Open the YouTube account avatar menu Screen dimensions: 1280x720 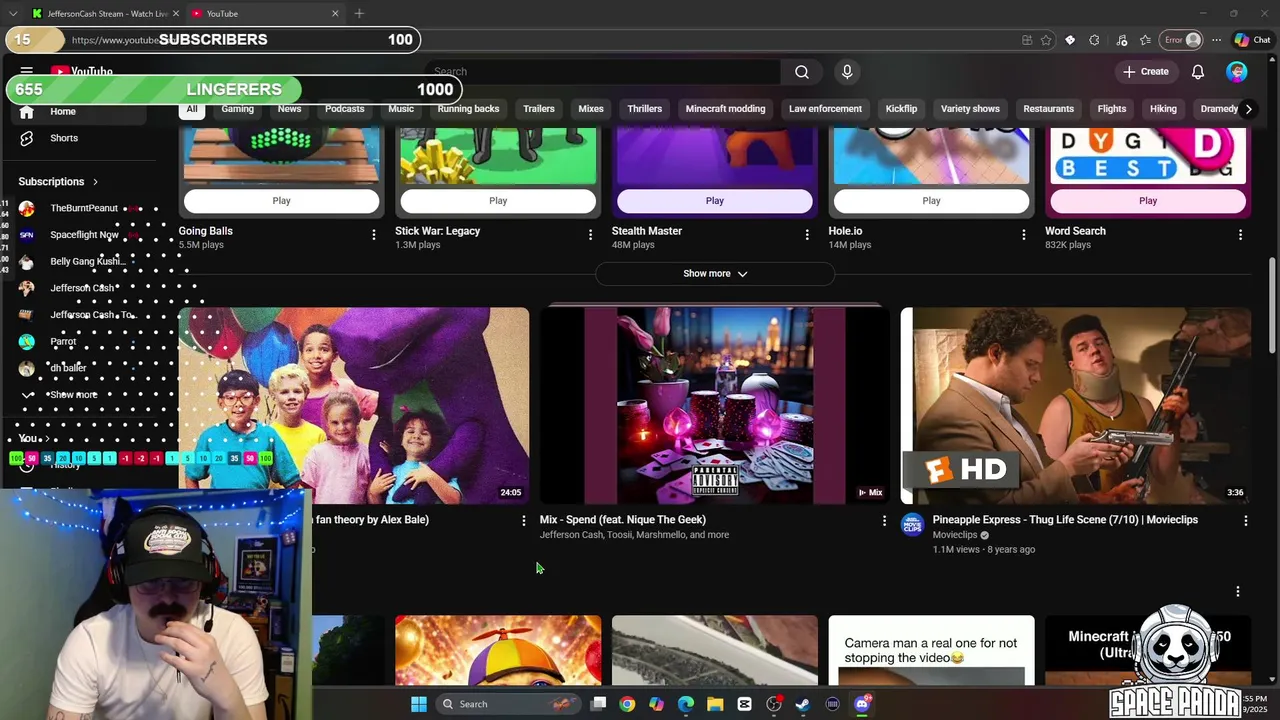1237,72
